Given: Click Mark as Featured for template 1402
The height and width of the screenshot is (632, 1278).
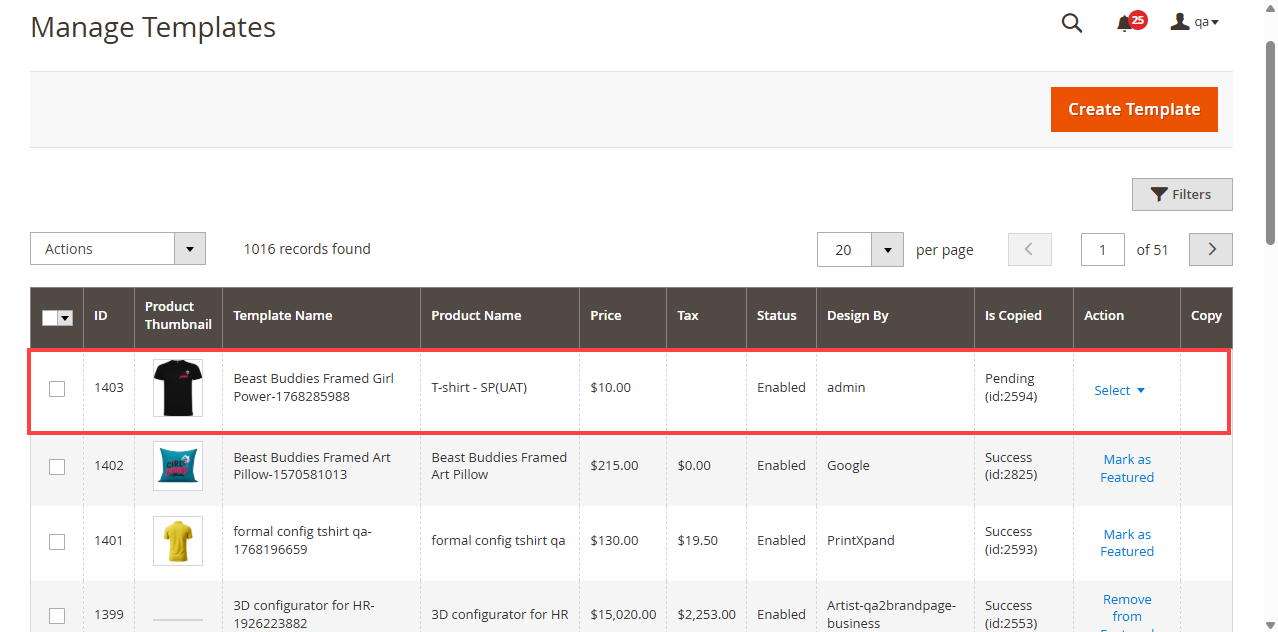Looking at the screenshot, I should click(1127, 468).
